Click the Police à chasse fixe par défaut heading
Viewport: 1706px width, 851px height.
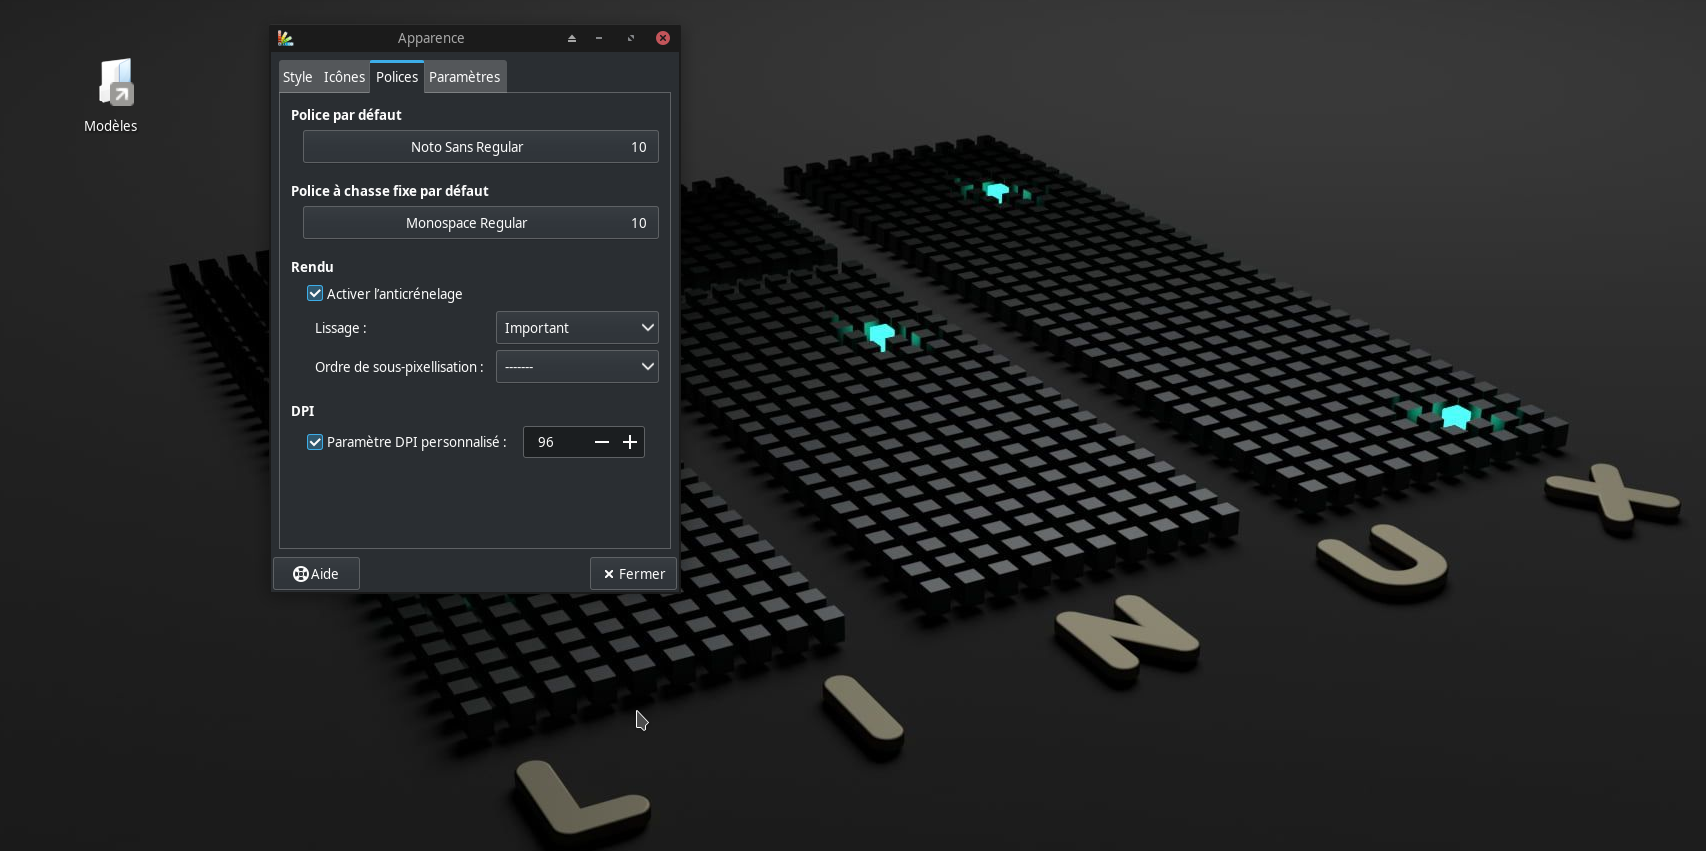coord(390,191)
